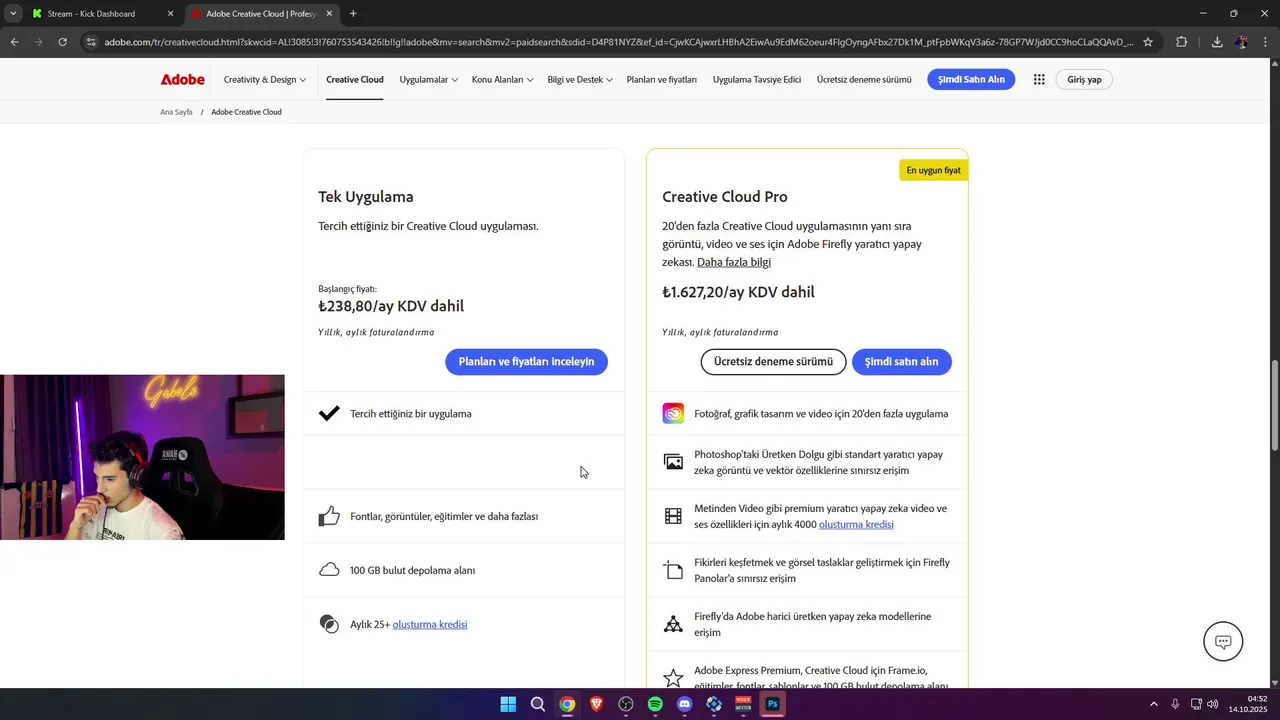Open Discord from the taskbar
1280x720 pixels.
pos(685,704)
